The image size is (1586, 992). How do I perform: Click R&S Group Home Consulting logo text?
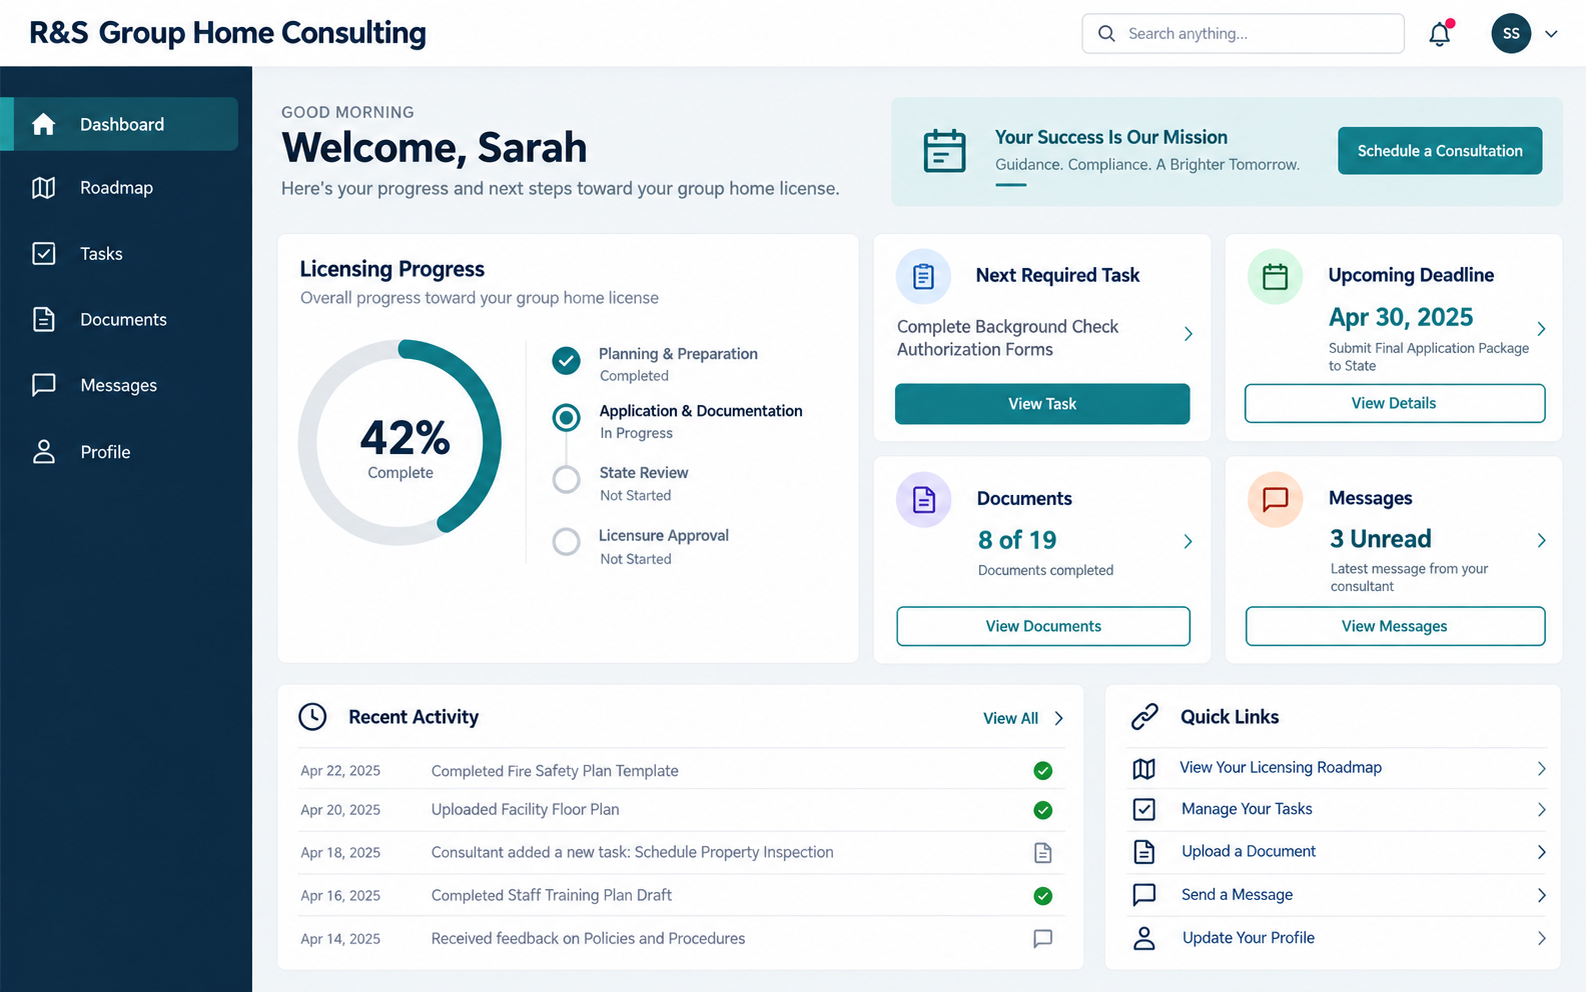click(228, 33)
